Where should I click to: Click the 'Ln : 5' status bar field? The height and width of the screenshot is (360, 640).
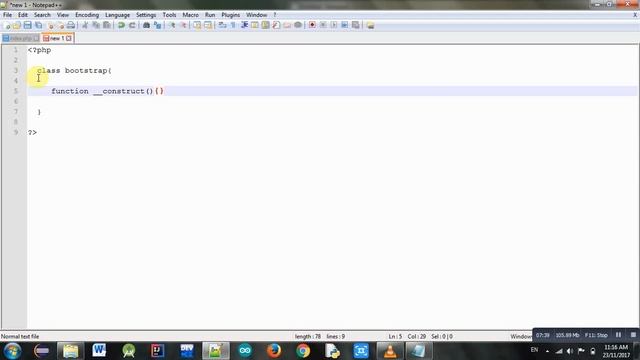pyautogui.click(x=395, y=337)
